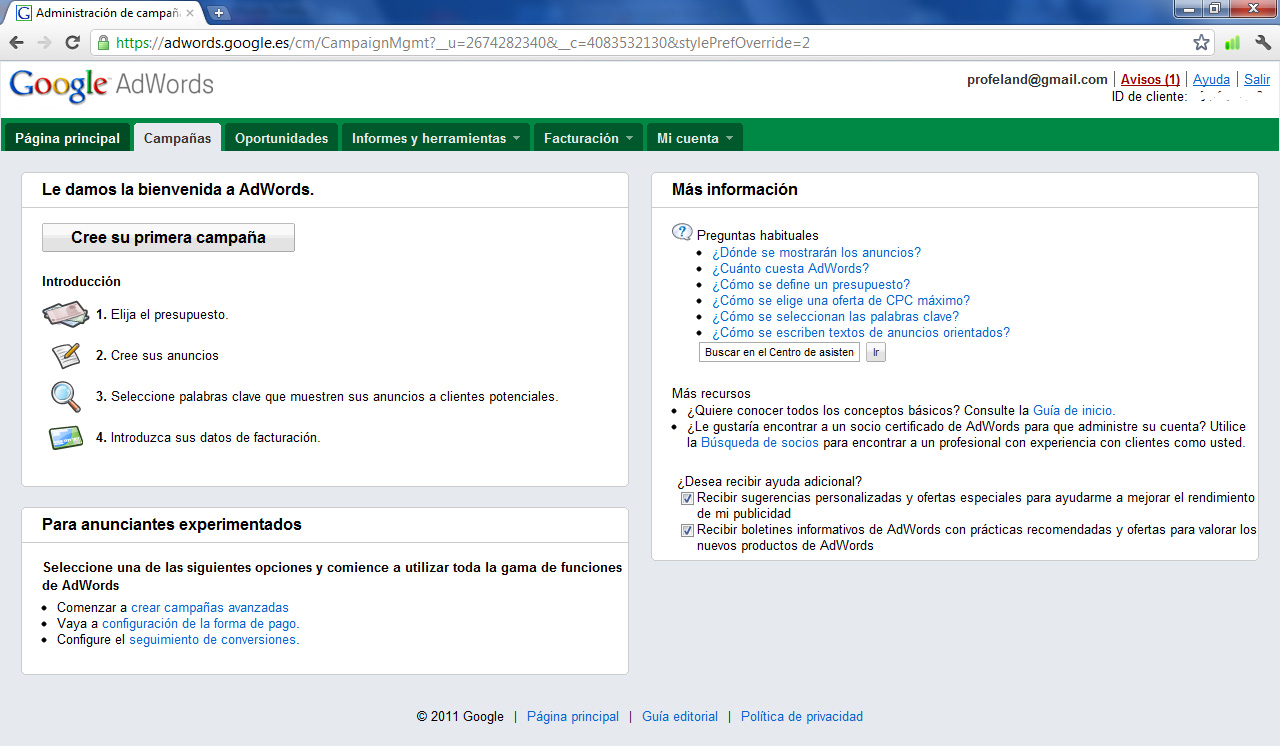Close the Administración de campaña tab
The width and height of the screenshot is (1280, 746).
190,13
